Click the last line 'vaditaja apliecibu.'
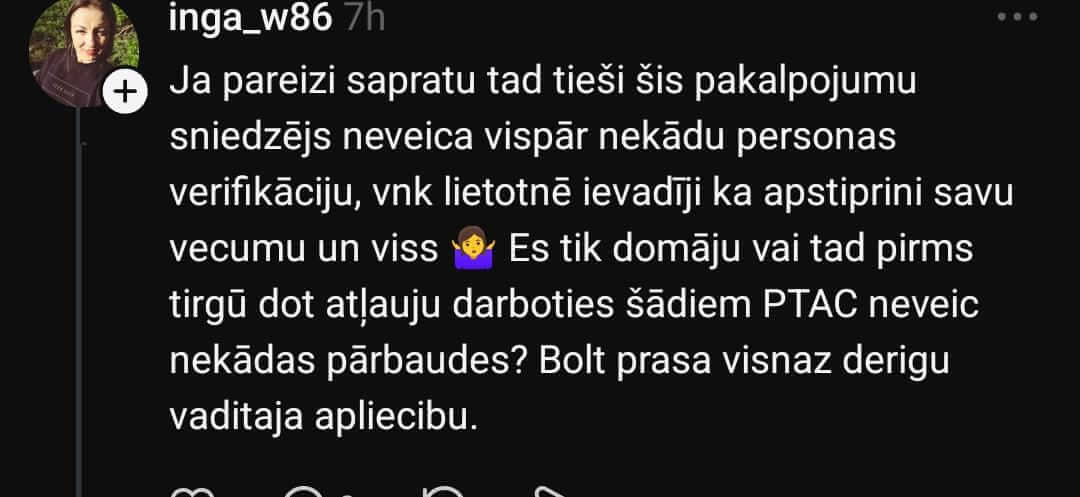Viewport: 1080px width, 497px height. pyautogui.click(x=323, y=417)
